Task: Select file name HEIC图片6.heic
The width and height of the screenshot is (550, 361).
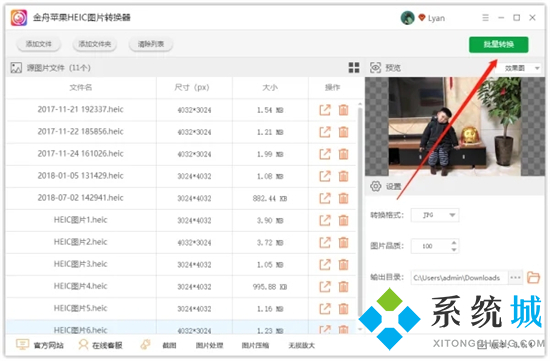Action: 81,330
